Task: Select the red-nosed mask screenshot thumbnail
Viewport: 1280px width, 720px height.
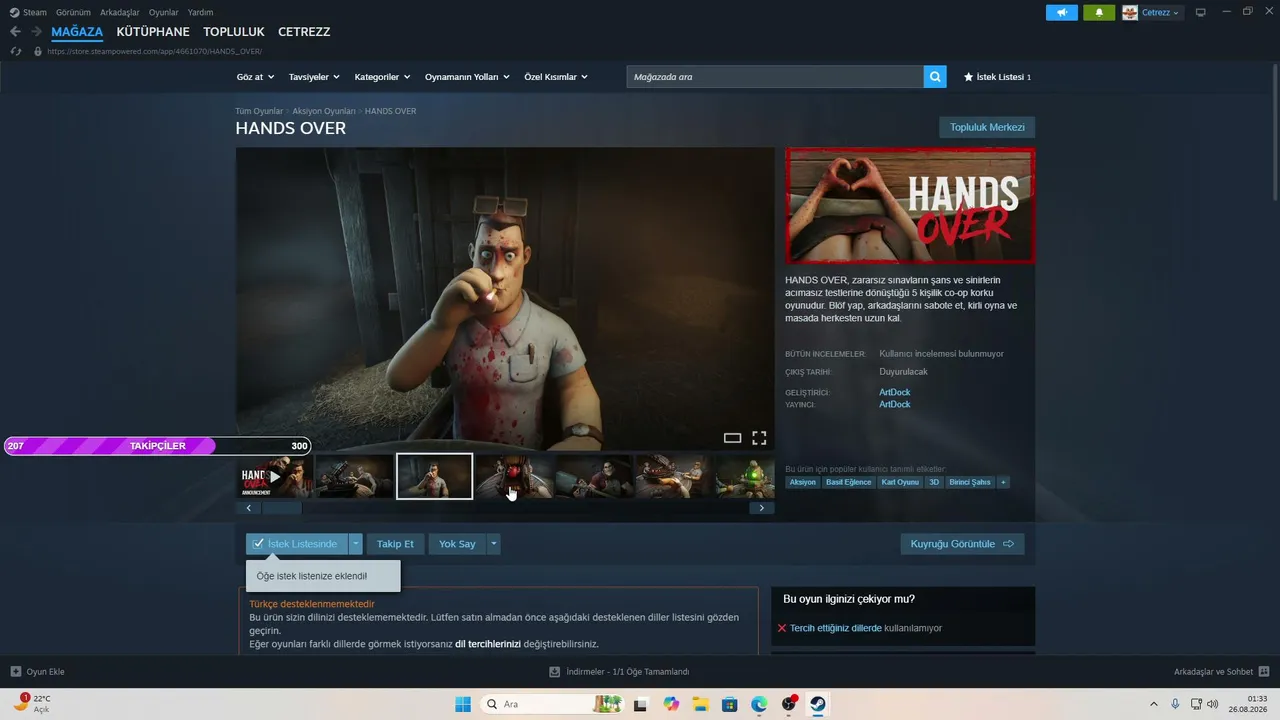Action: (514, 476)
